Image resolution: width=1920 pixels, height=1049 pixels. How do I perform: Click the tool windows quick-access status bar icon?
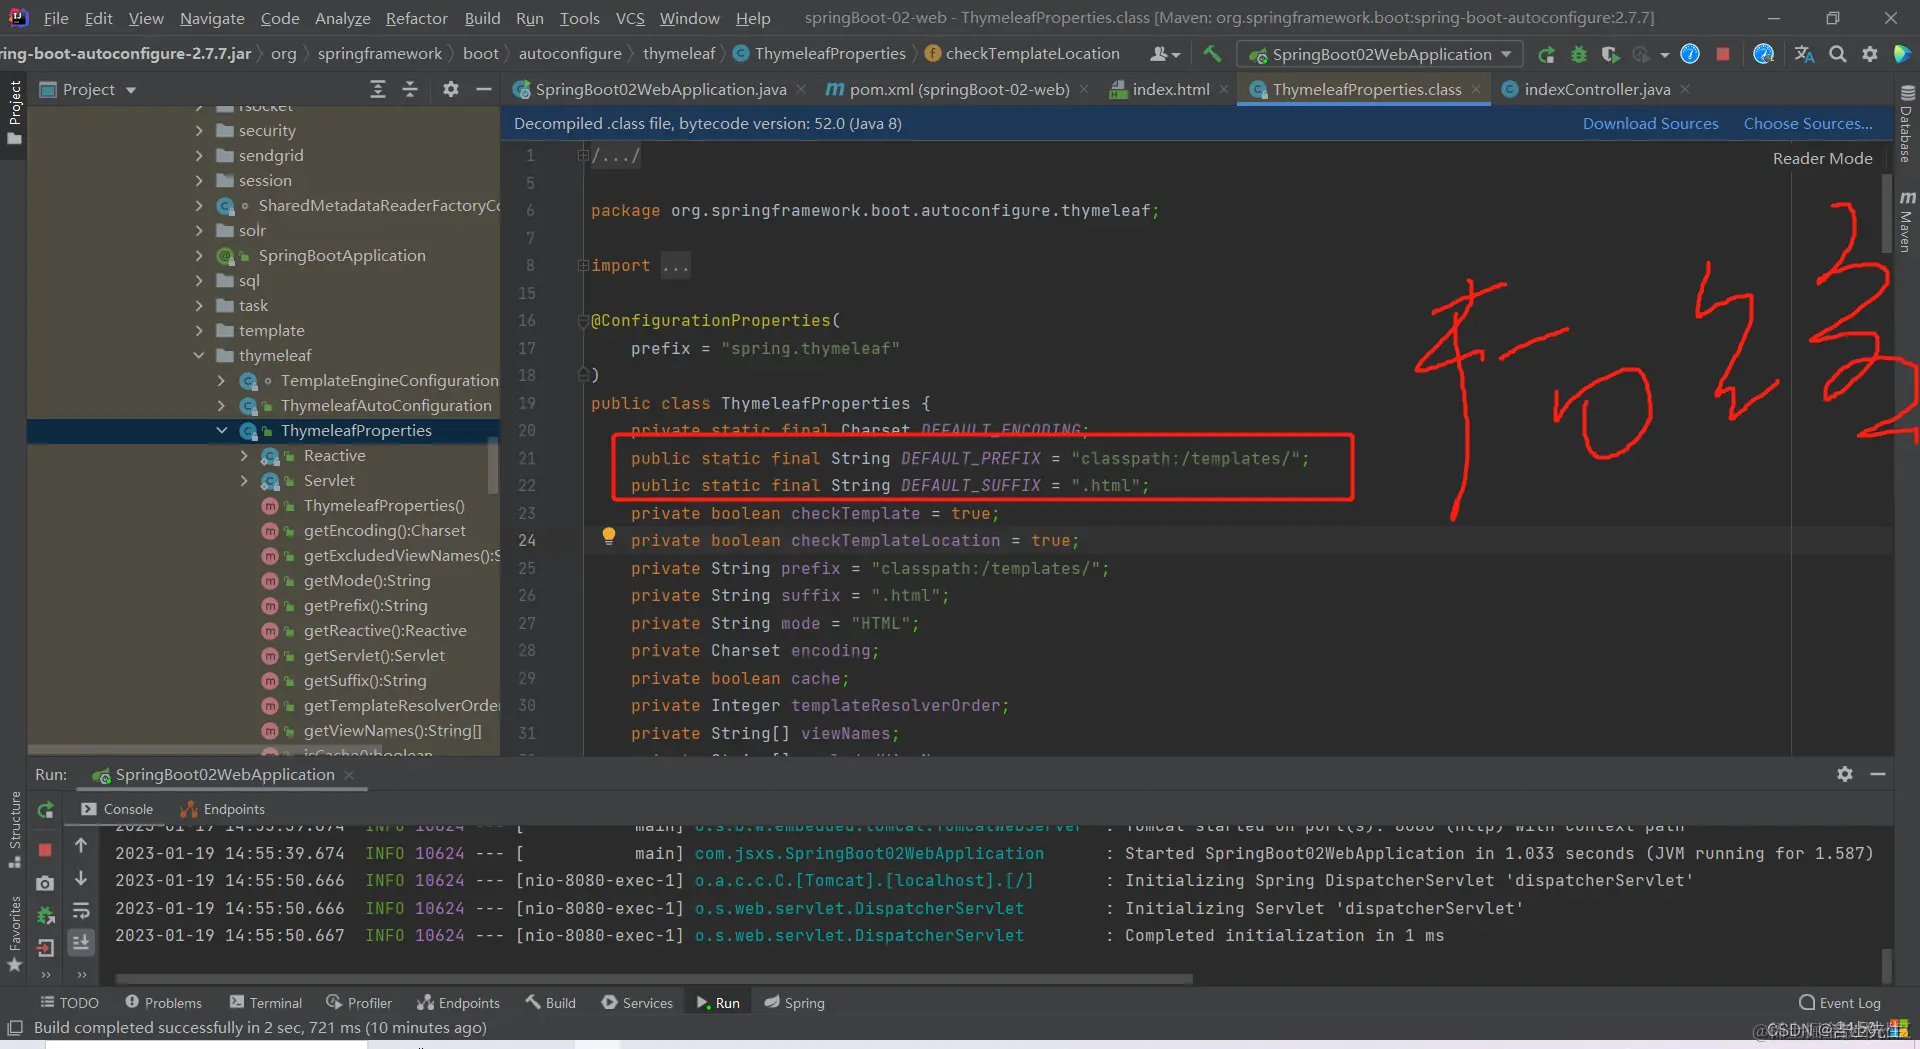coord(15,1027)
